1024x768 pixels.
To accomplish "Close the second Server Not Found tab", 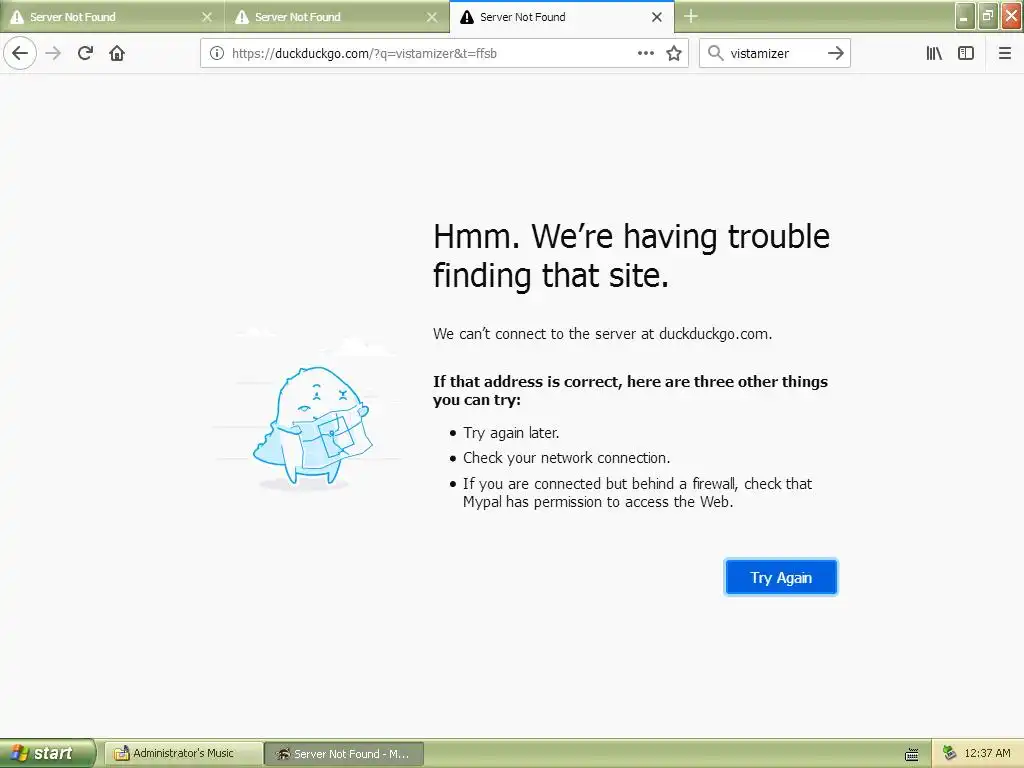I will [x=432, y=17].
